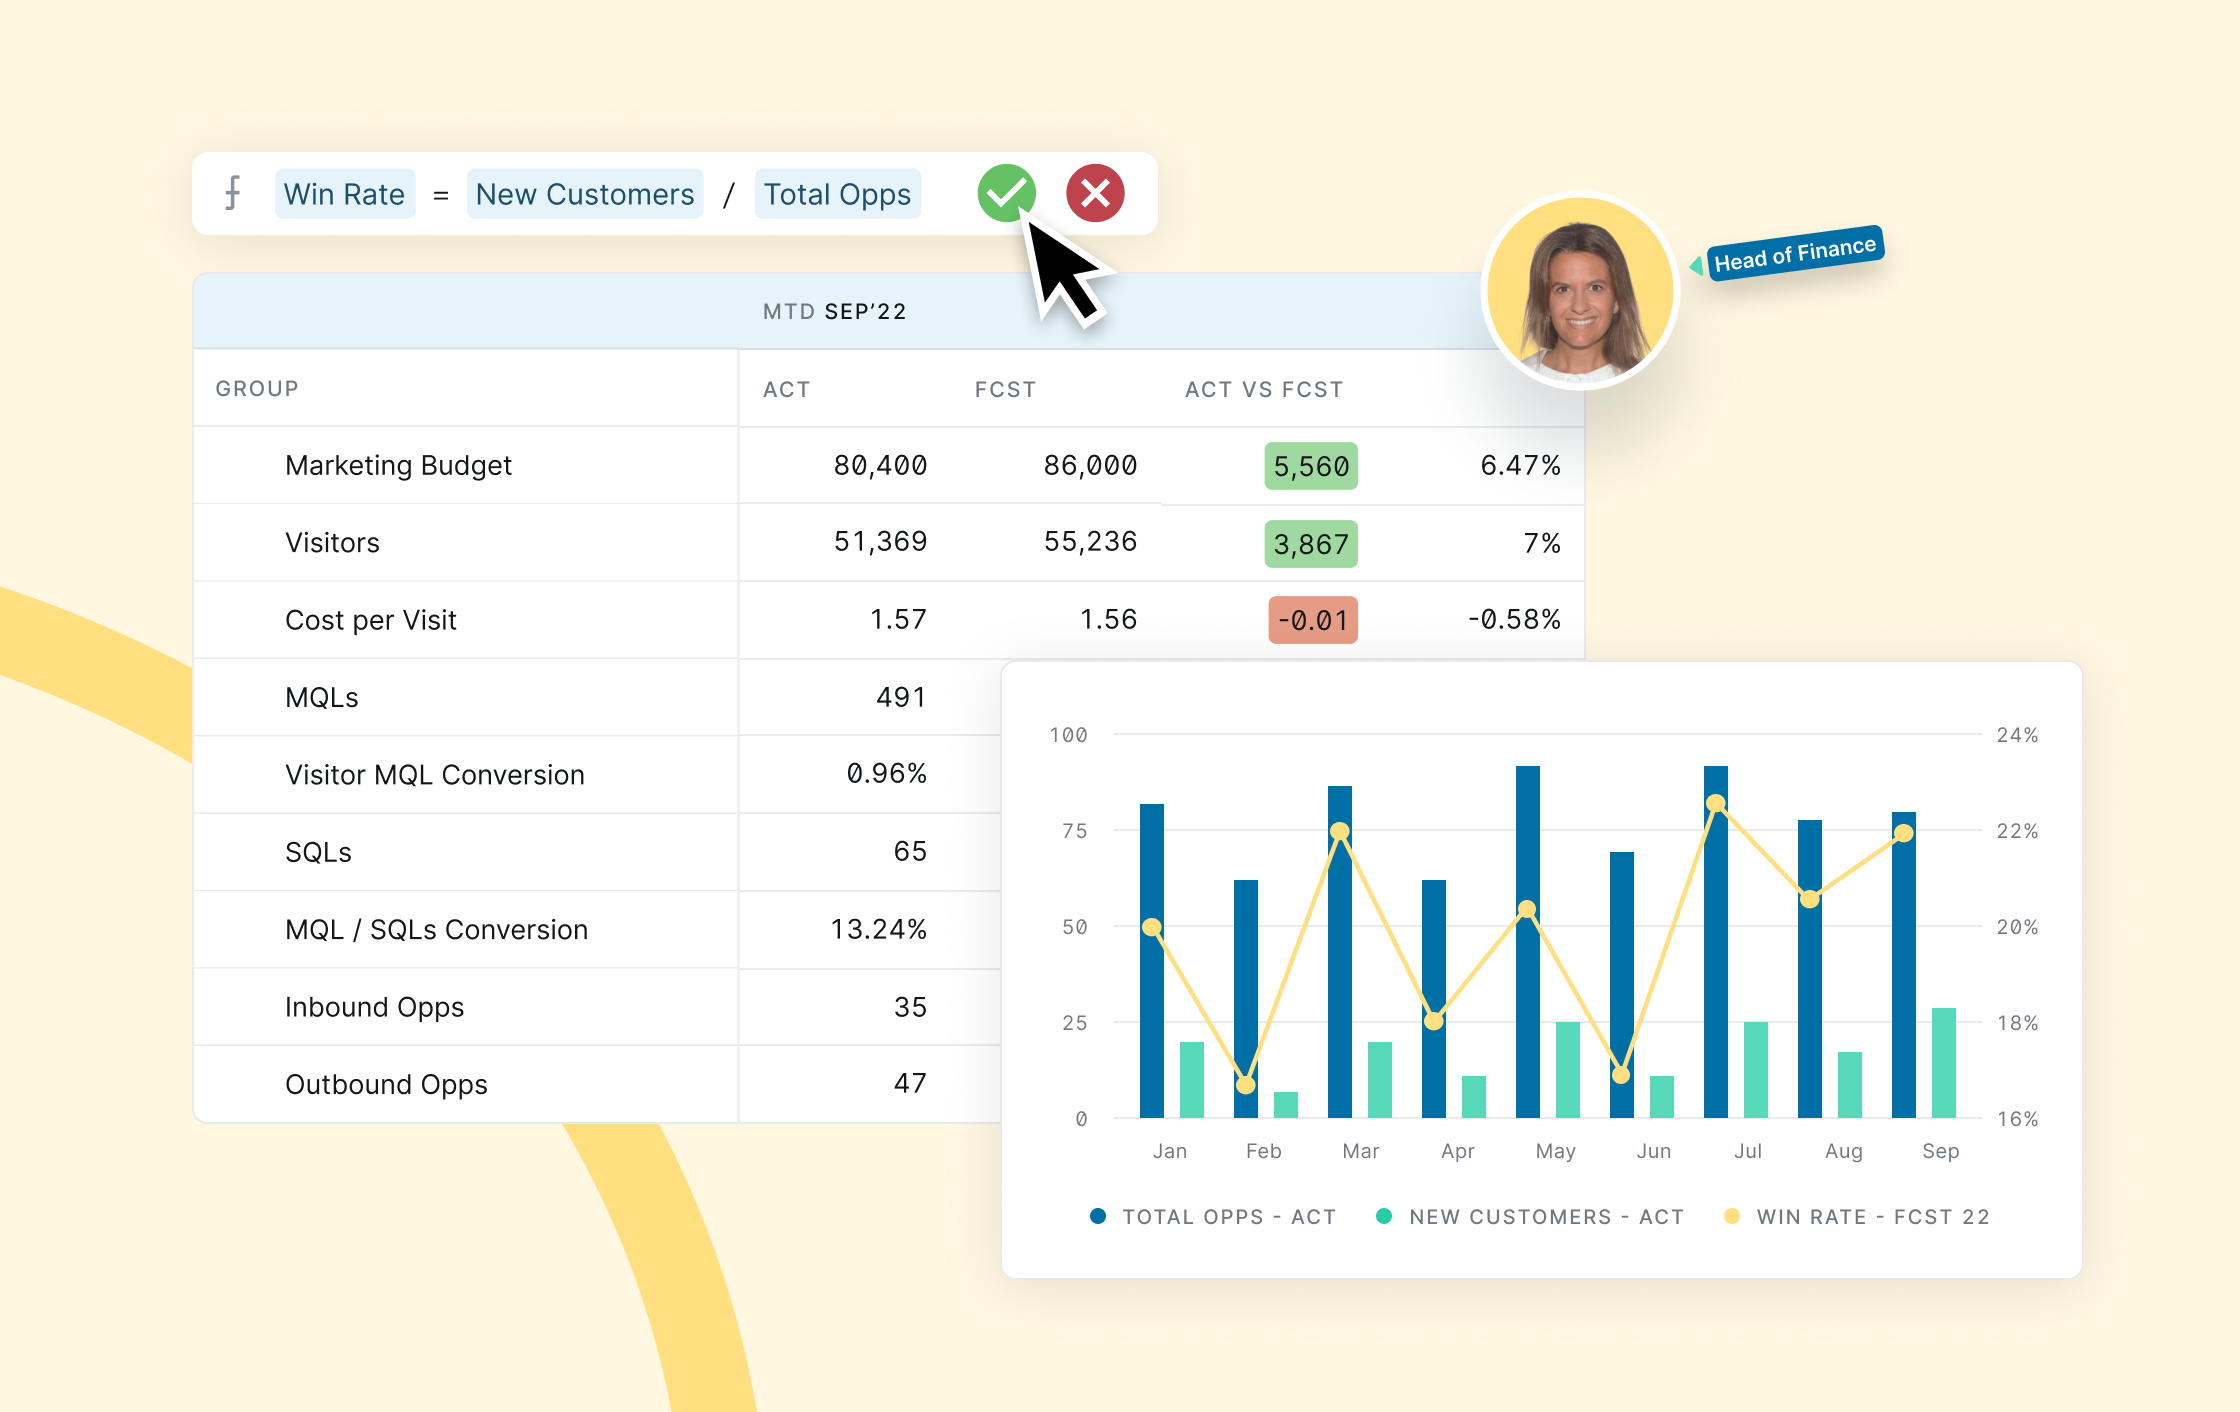Screen dimensions: 2240x1412
Task: Select the GROUP column header
Action: click(x=256, y=389)
